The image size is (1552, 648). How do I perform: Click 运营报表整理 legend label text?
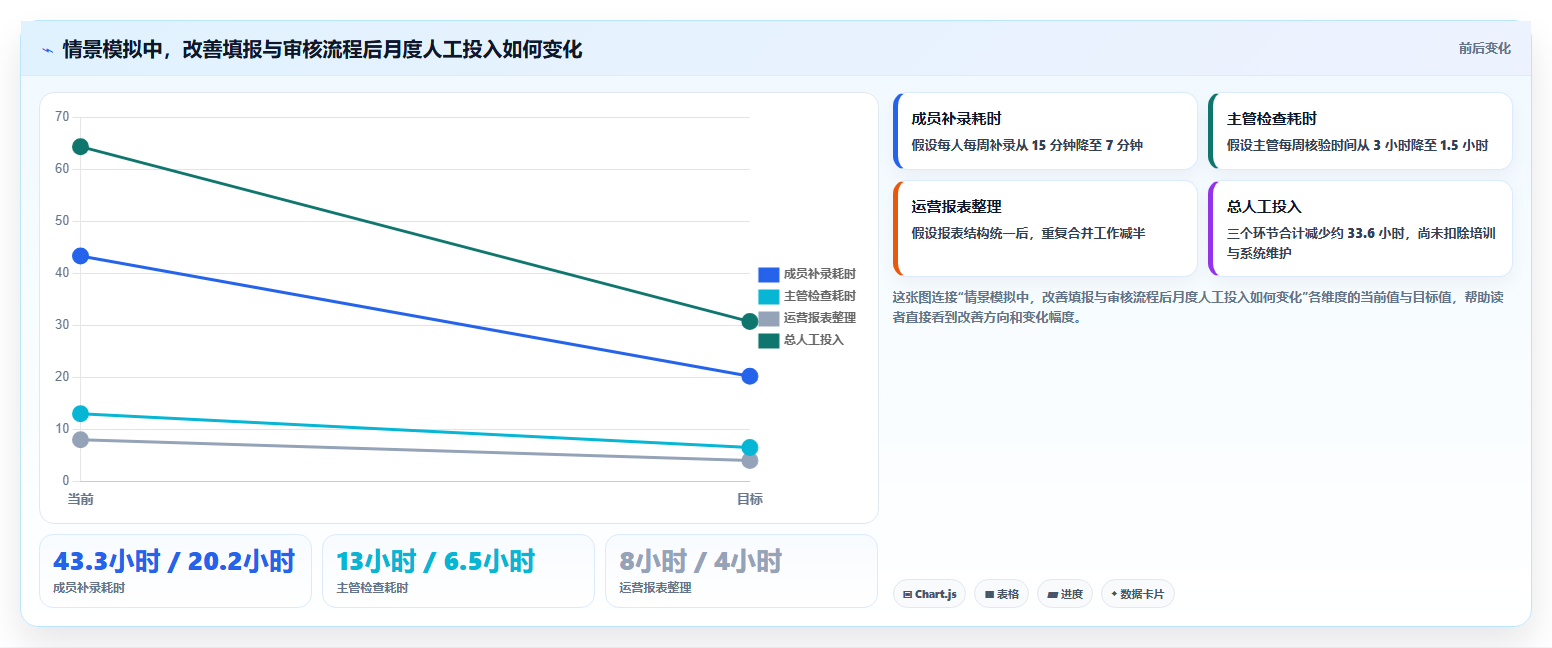[819, 318]
